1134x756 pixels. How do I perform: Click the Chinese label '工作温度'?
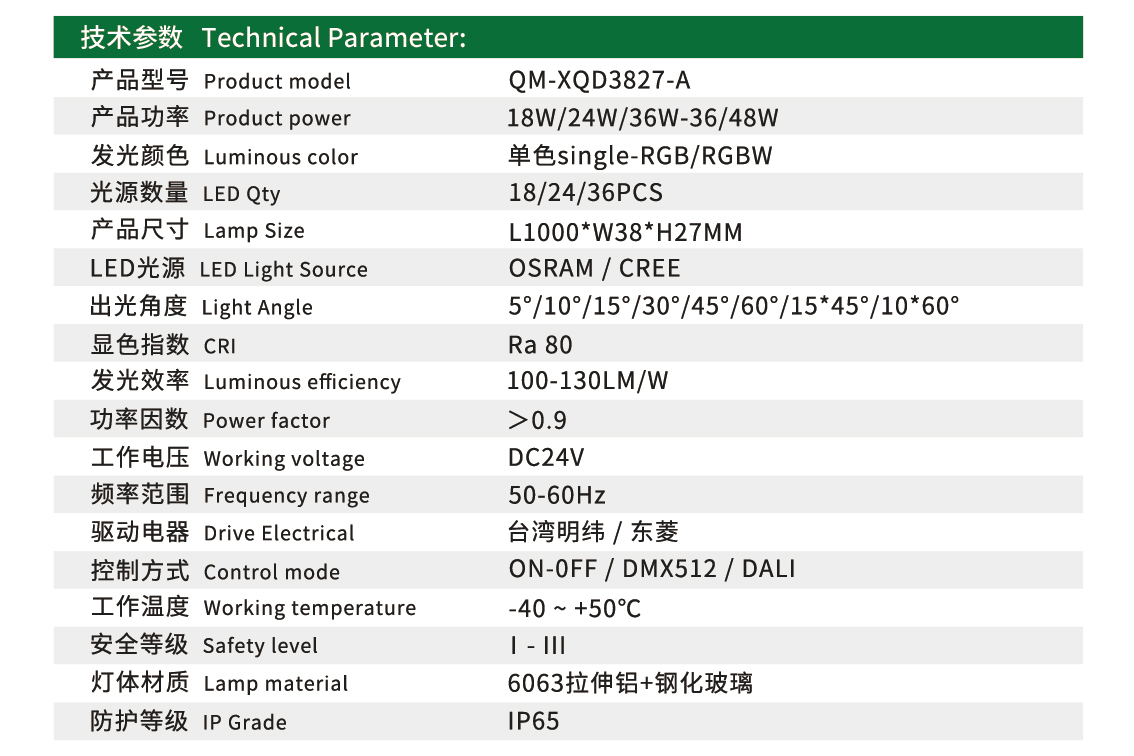point(140,606)
